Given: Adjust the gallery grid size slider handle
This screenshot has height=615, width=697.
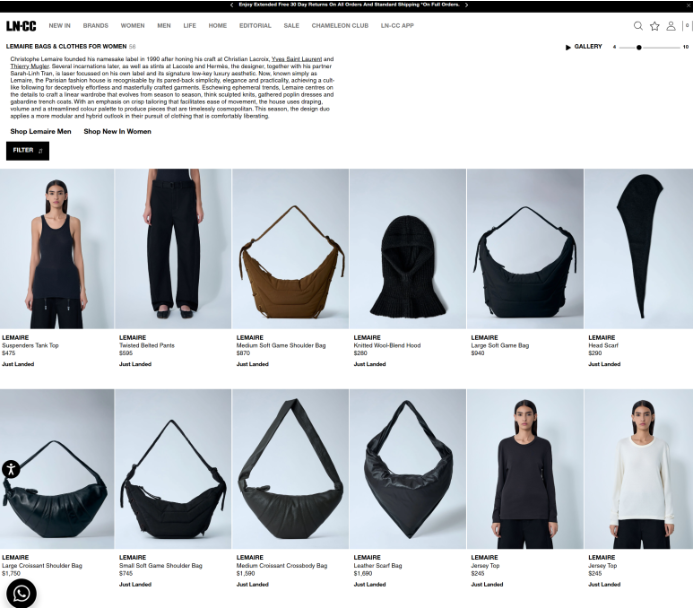Looking at the screenshot, I should click(x=639, y=47).
